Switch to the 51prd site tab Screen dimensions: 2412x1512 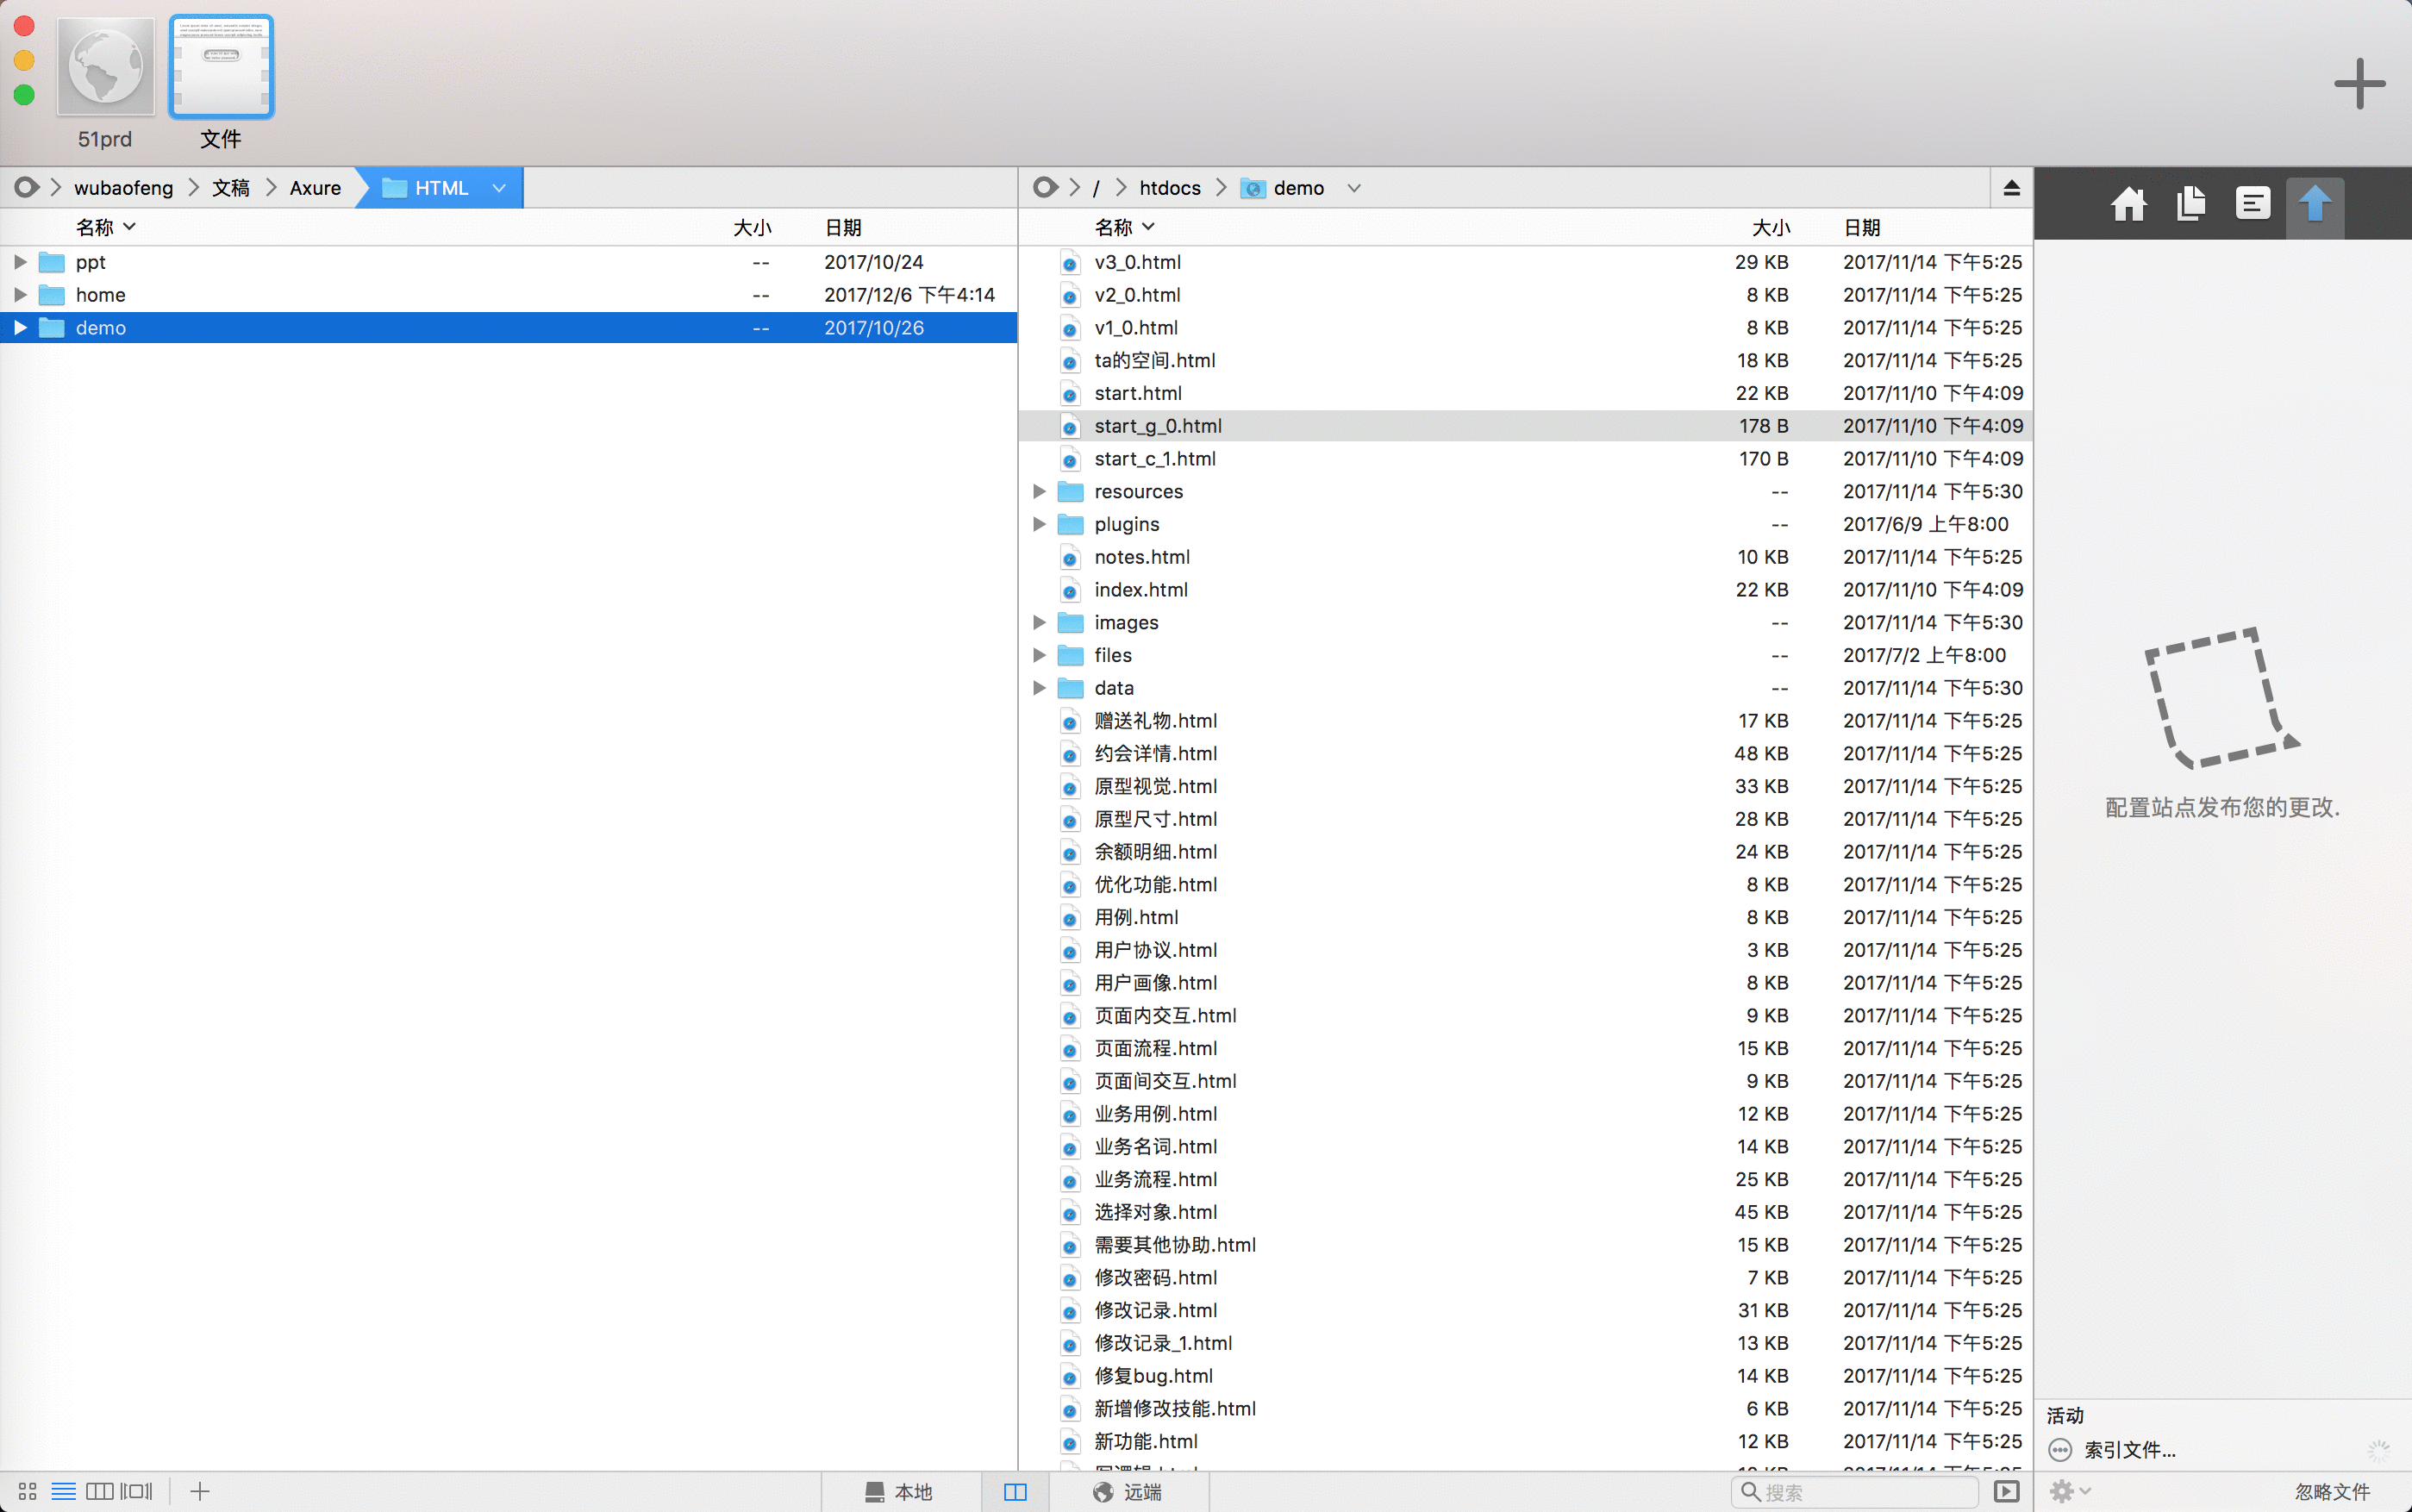coord(105,83)
